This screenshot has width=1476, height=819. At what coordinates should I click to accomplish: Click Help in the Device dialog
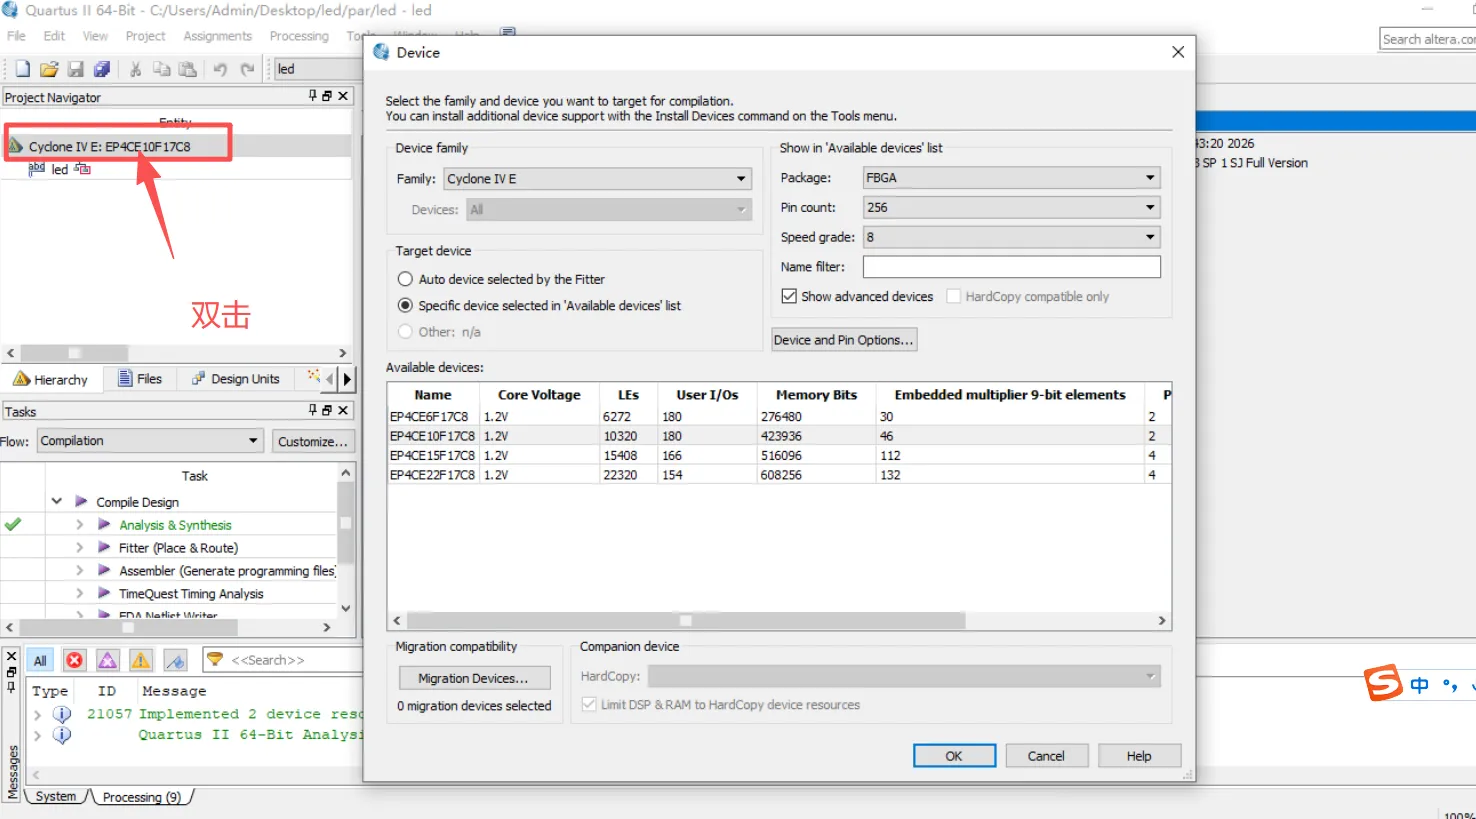coord(1139,756)
